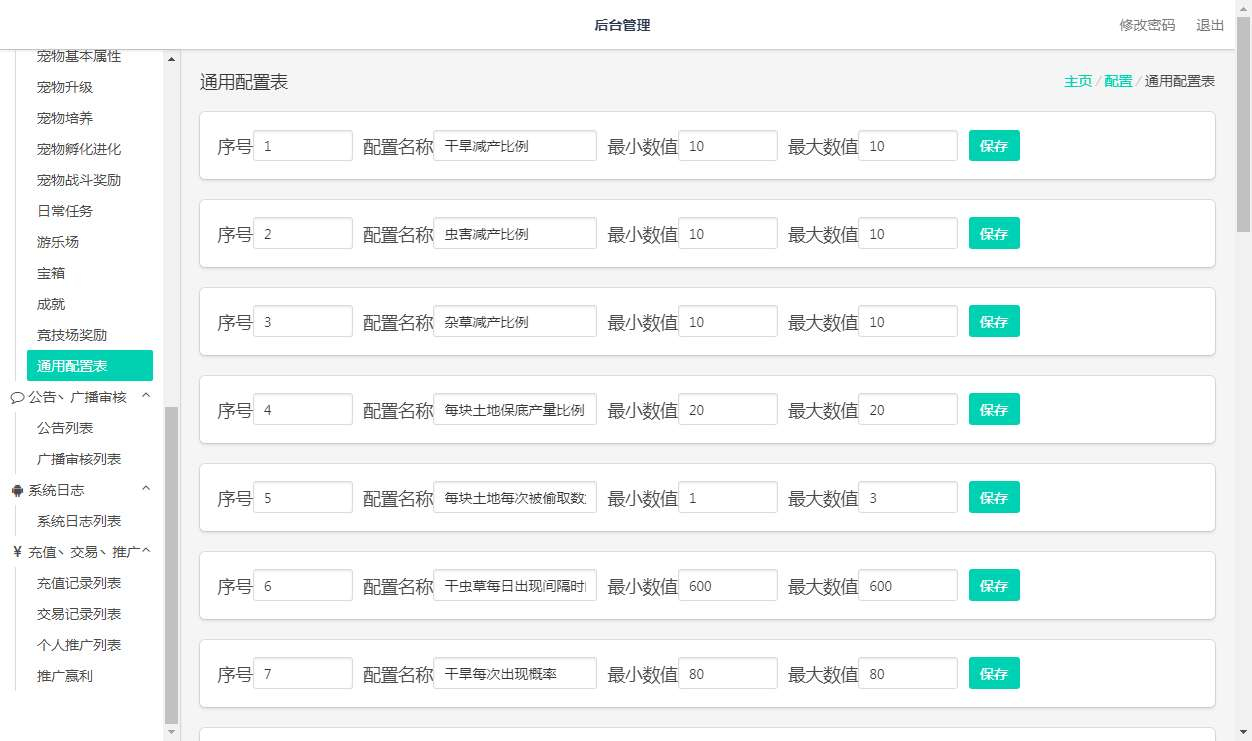Save row 7 干旱每次出现概率
Screen dimensions: 1252x741
point(994,674)
